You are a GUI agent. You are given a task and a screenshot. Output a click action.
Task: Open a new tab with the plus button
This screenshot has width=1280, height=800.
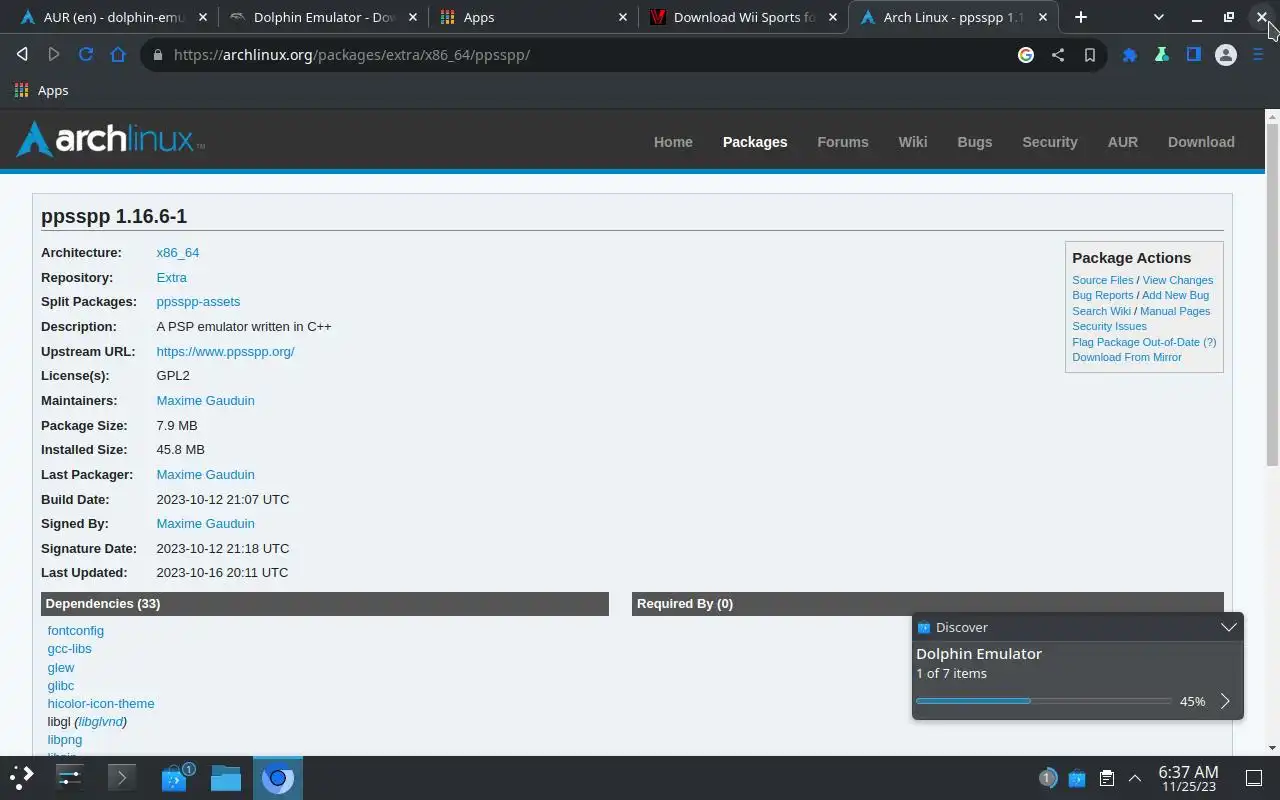1081,17
